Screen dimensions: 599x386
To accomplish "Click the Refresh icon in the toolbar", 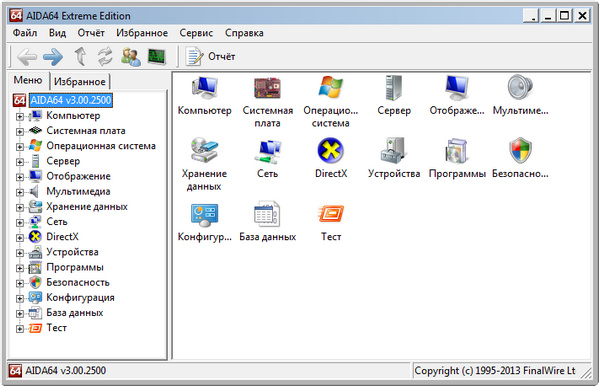I will click(x=105, y=57).
